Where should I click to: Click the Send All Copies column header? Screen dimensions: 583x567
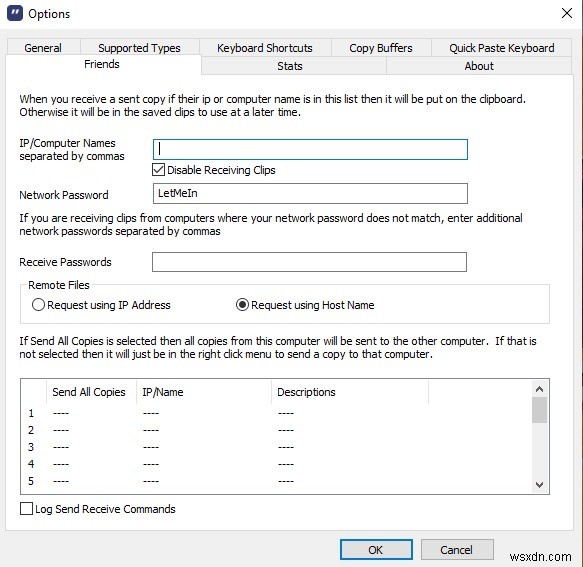(91, 392)
